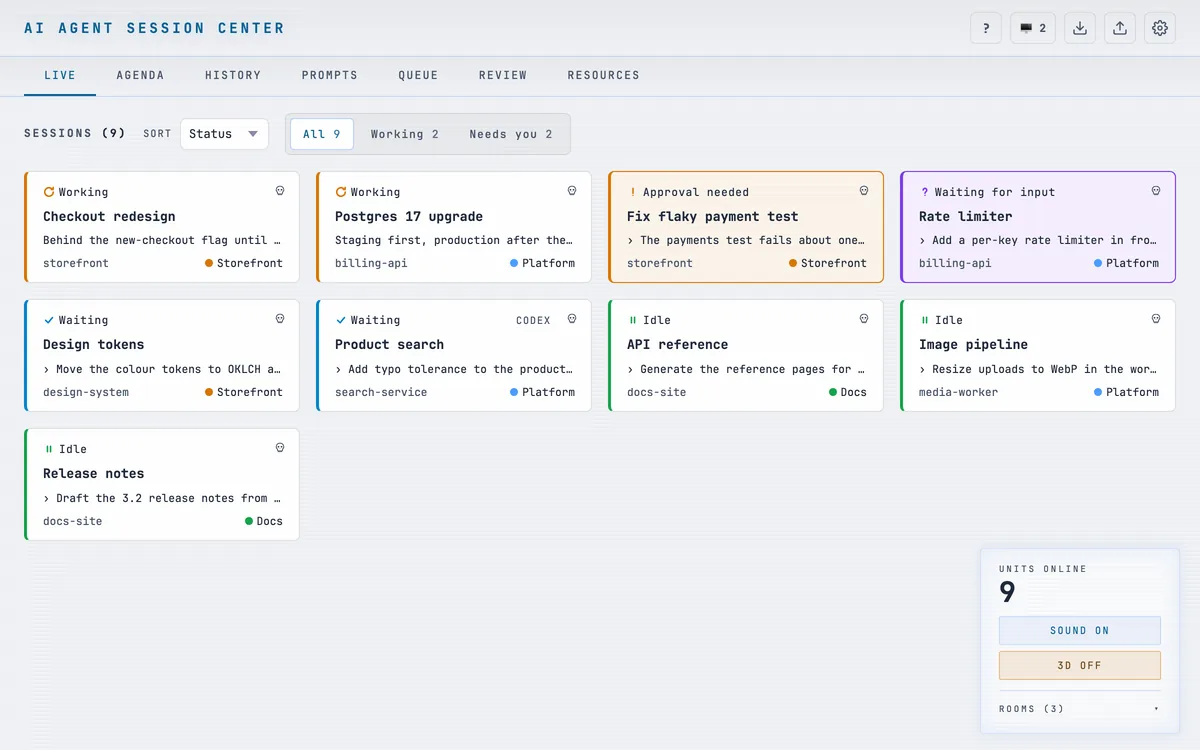Open the PROMPTS tab
The image size is (1200, 750).
point(330,75)
